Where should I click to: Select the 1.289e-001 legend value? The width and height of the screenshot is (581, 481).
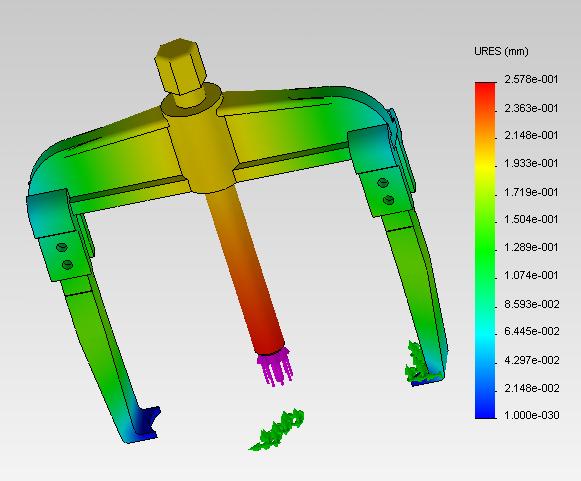(531, 247)
